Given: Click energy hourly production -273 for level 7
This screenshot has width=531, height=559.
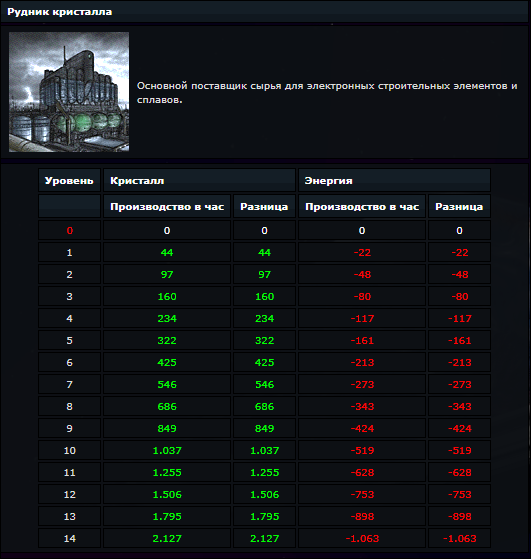Looking at the screenshot, I should [x=362, y=385].
